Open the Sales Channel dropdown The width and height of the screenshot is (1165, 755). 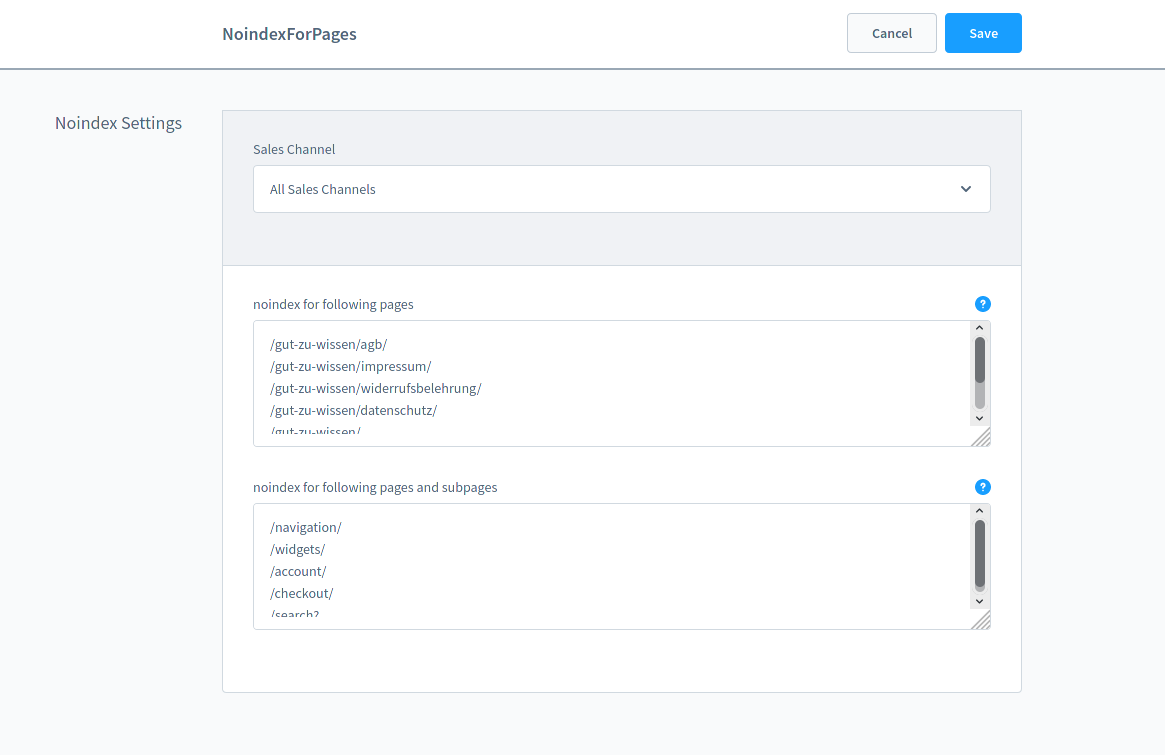coord(621,189)
